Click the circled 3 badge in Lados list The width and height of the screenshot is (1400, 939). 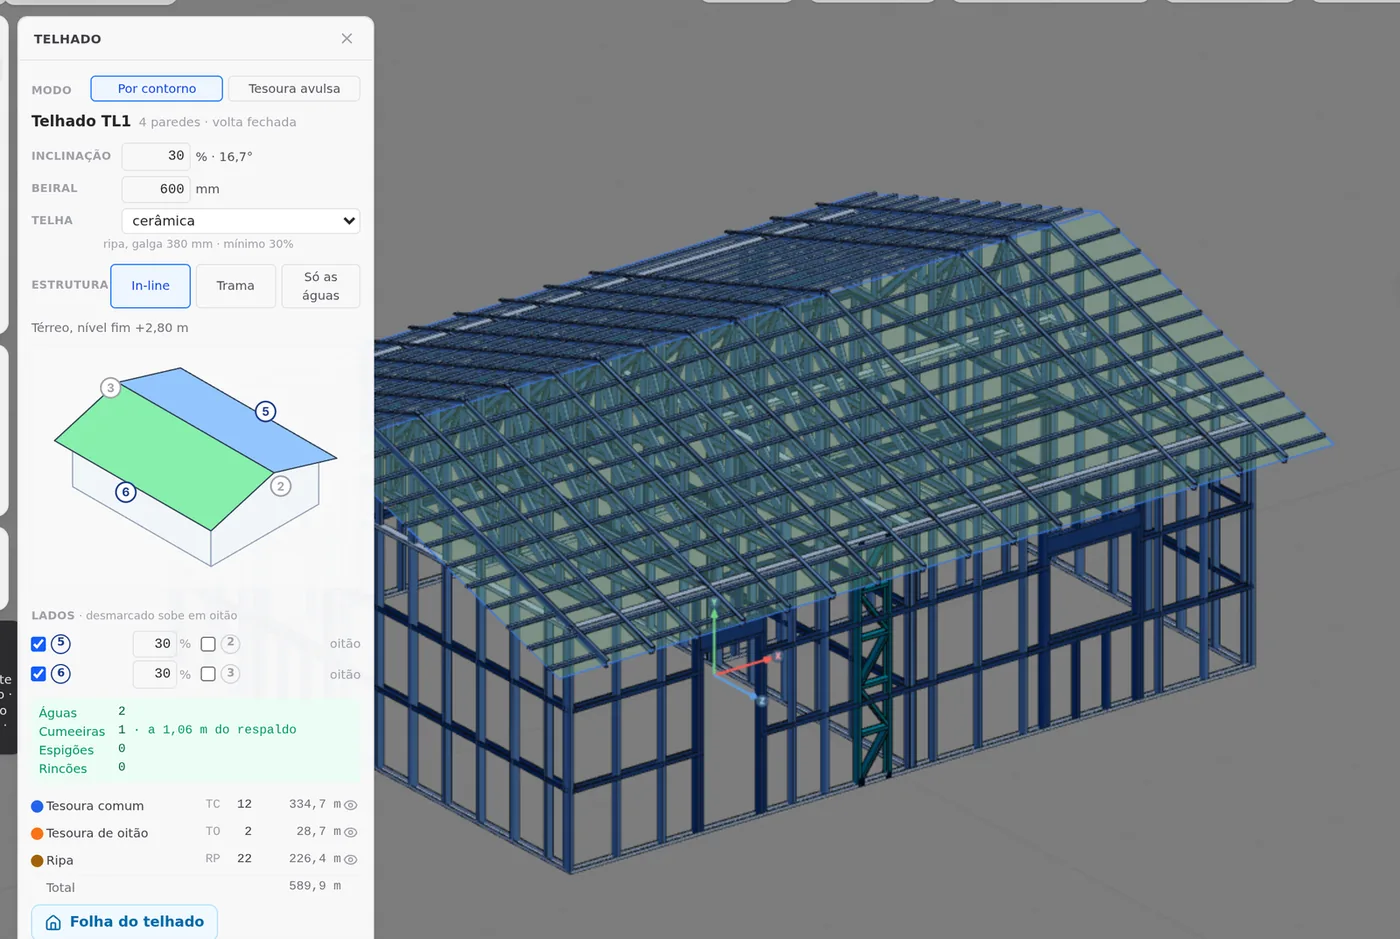[230, 674]
